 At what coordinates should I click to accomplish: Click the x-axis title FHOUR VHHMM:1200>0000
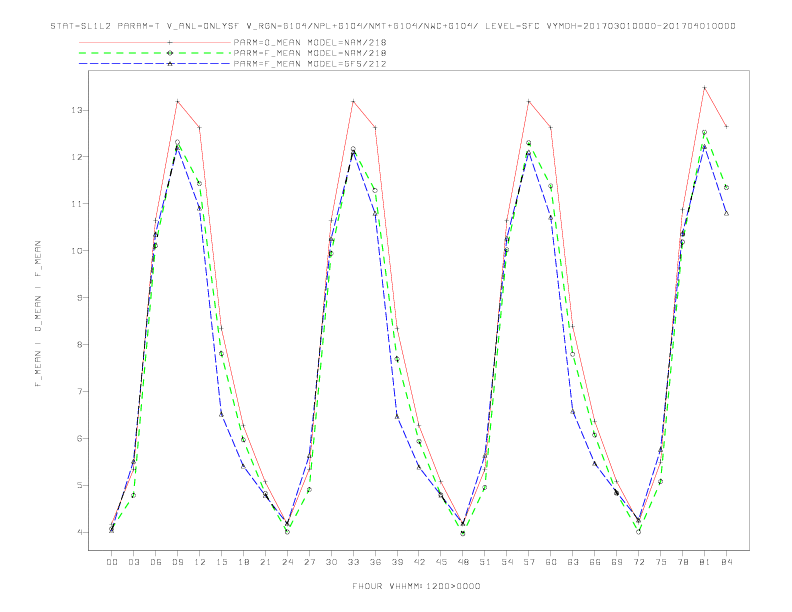pyautogui.click(x=416, y=586)
